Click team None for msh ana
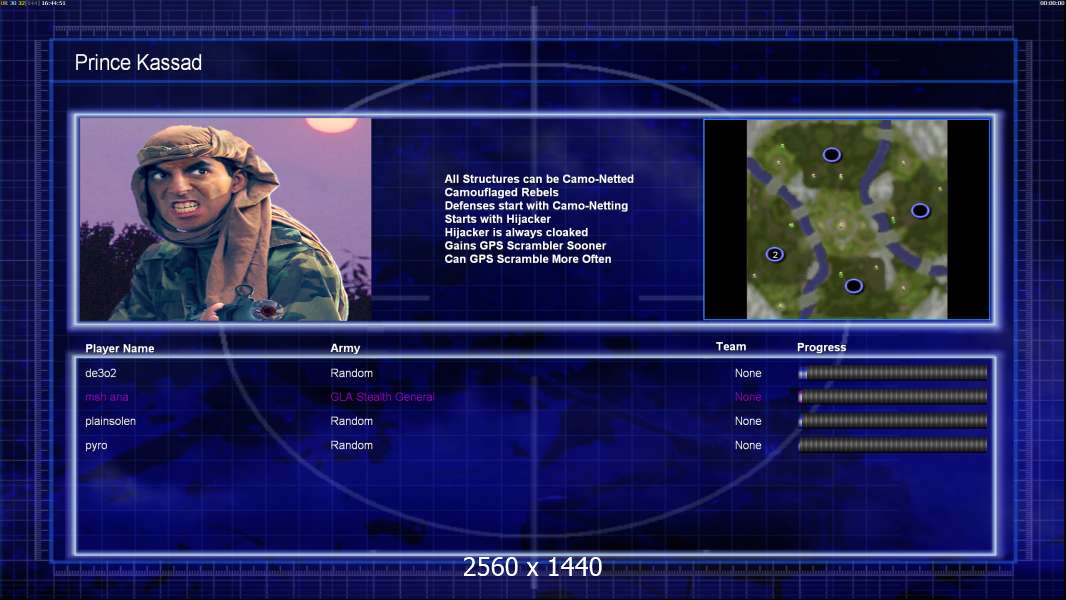The width and height of the screenshot is (1066, 600). [x=748, y=397]
